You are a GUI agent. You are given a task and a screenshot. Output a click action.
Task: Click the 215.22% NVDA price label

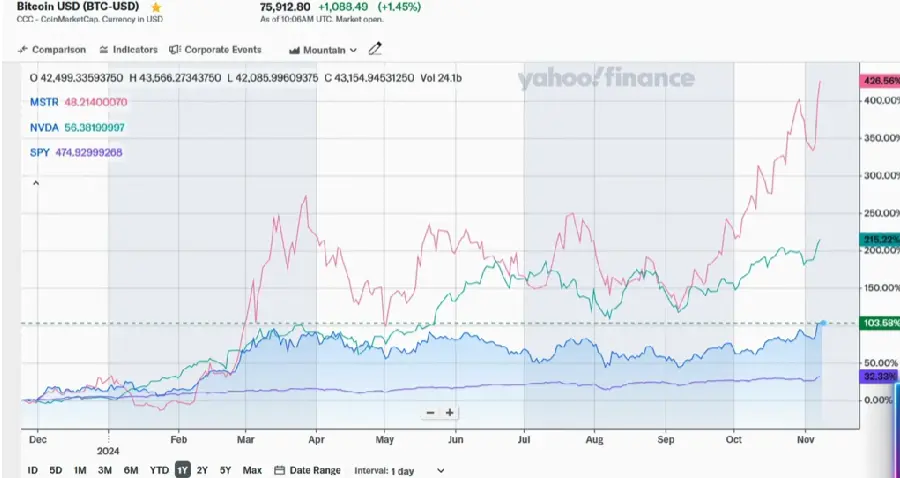879,239
